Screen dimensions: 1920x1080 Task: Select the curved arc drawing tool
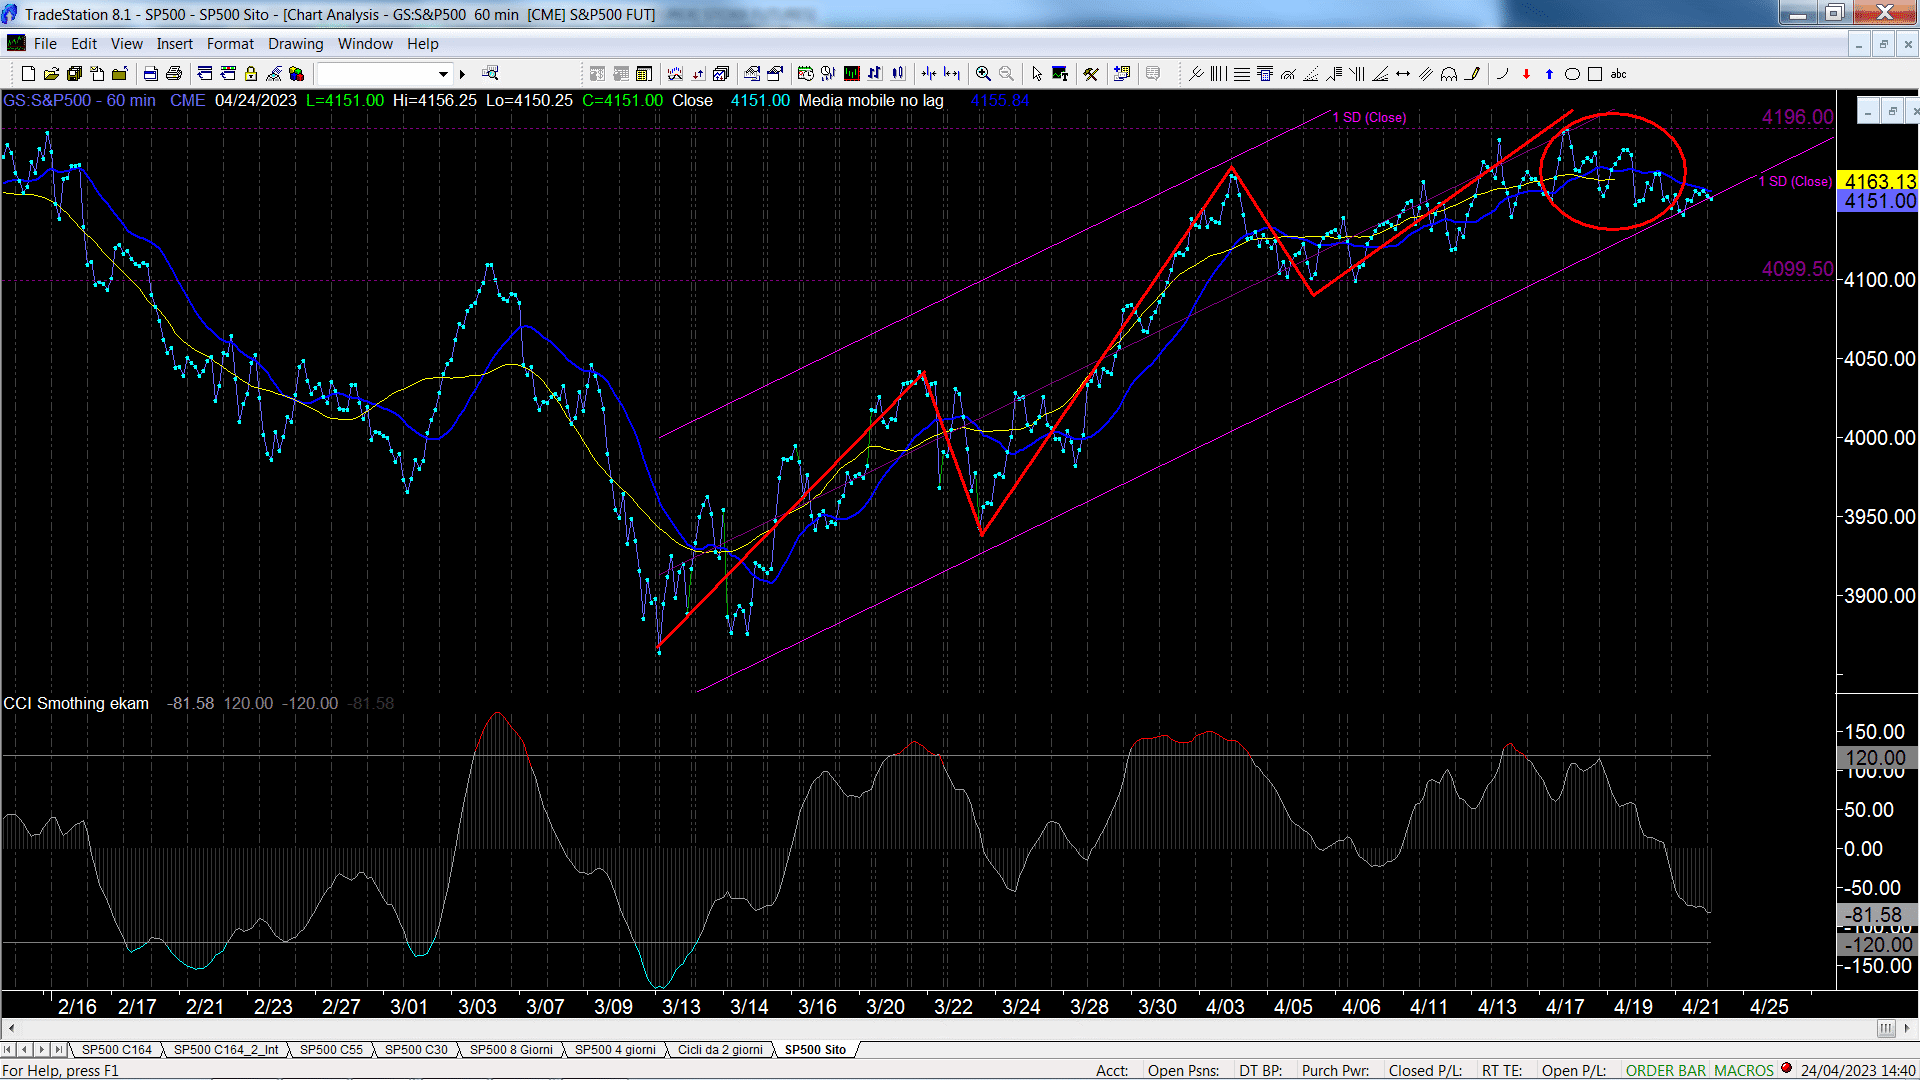(1502, 73)
